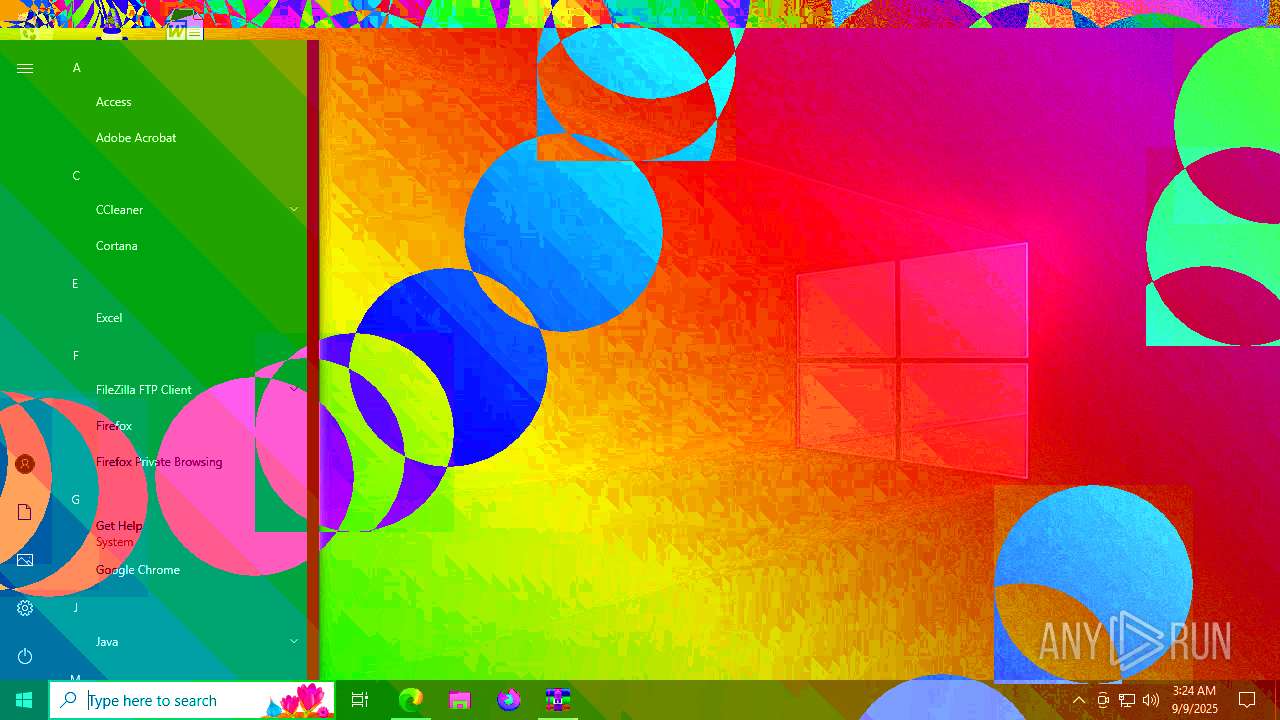The width and height of the screenshot is (1280, 720).
Task: Click the 'Type here to search' box
Action: (x=192, y=700)
